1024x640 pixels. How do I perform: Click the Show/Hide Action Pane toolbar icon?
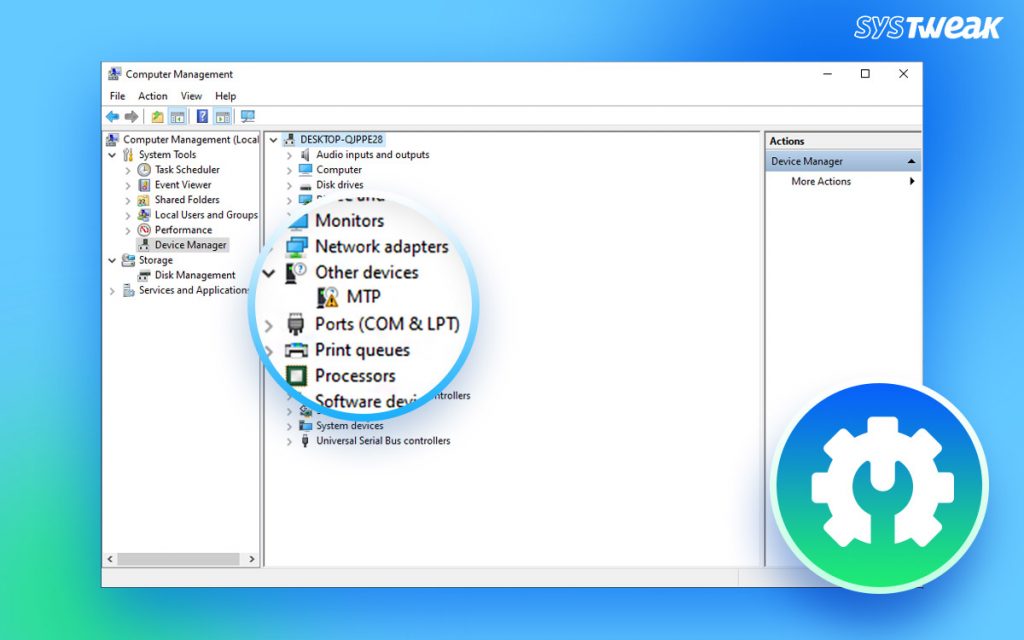pyautogui.click(x=221, y=116)
